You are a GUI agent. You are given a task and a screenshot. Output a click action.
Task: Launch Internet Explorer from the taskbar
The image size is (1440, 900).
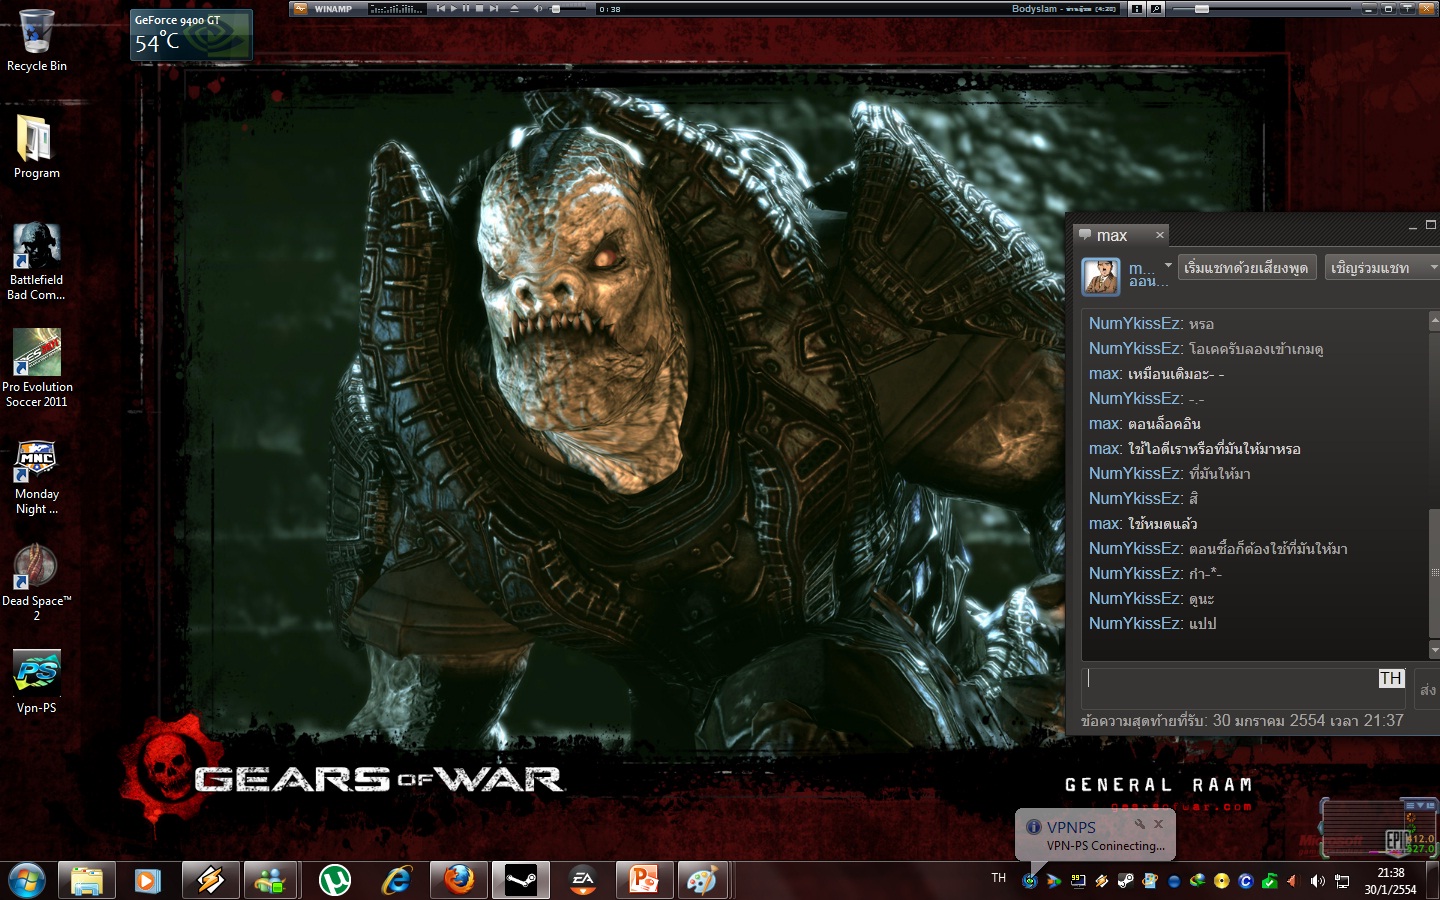pos(397,881)
